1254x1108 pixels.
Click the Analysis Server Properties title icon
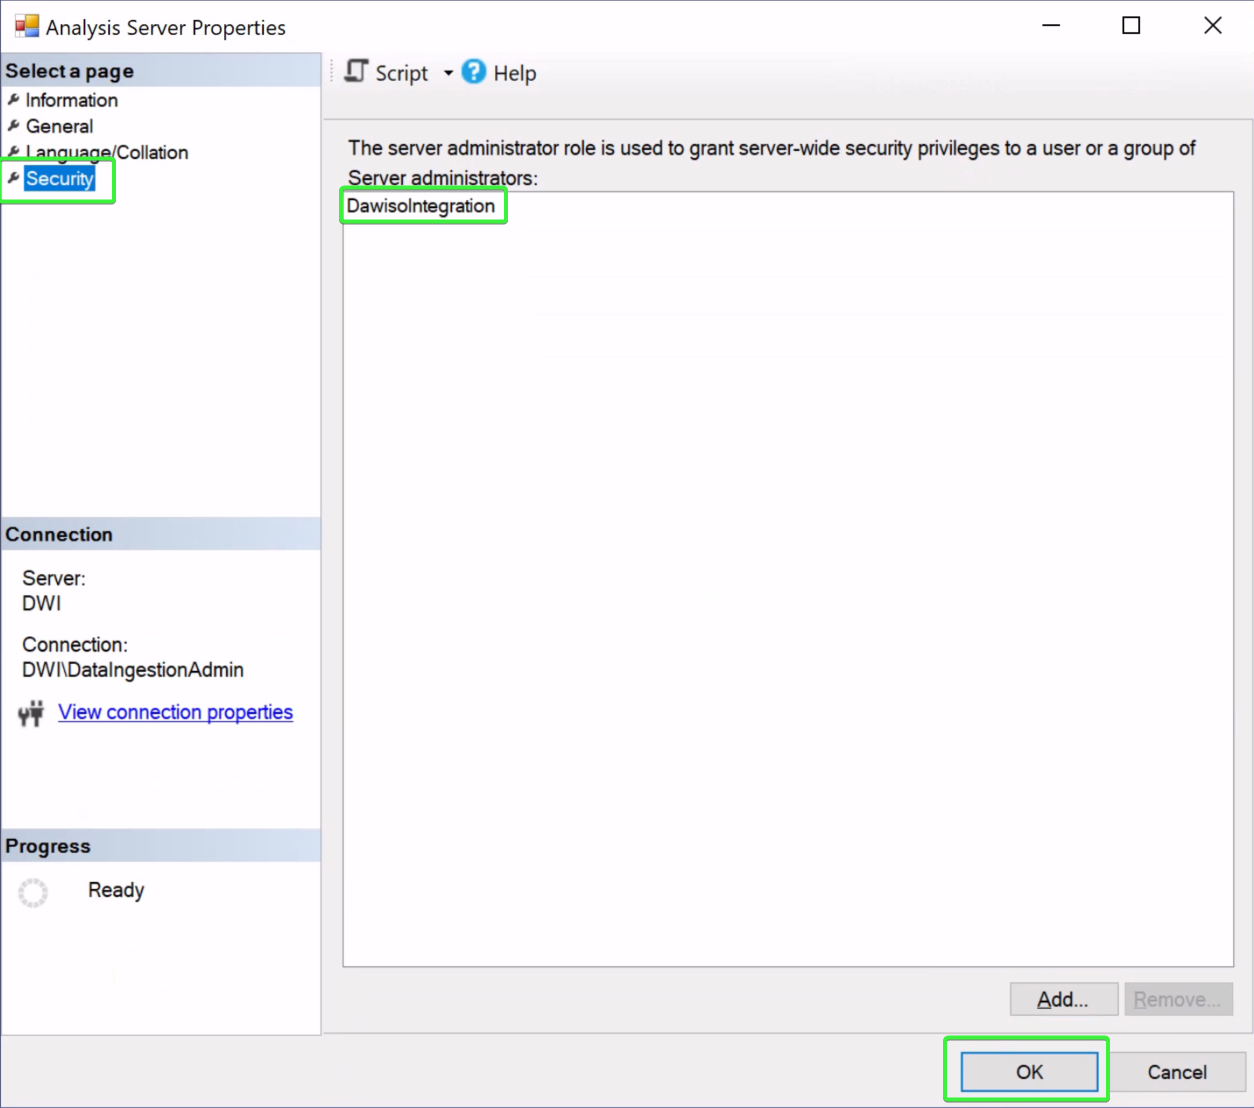[x=27, y=26]
